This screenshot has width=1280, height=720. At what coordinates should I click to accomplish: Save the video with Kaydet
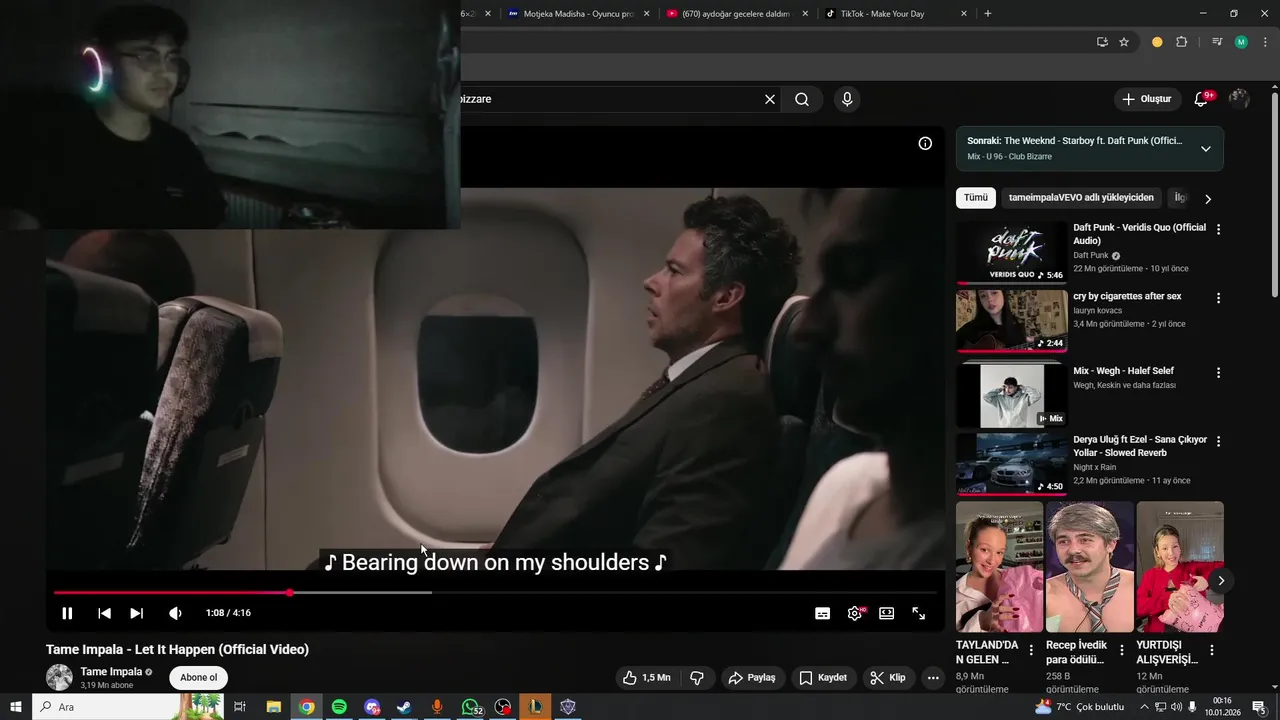click(823, 678)
